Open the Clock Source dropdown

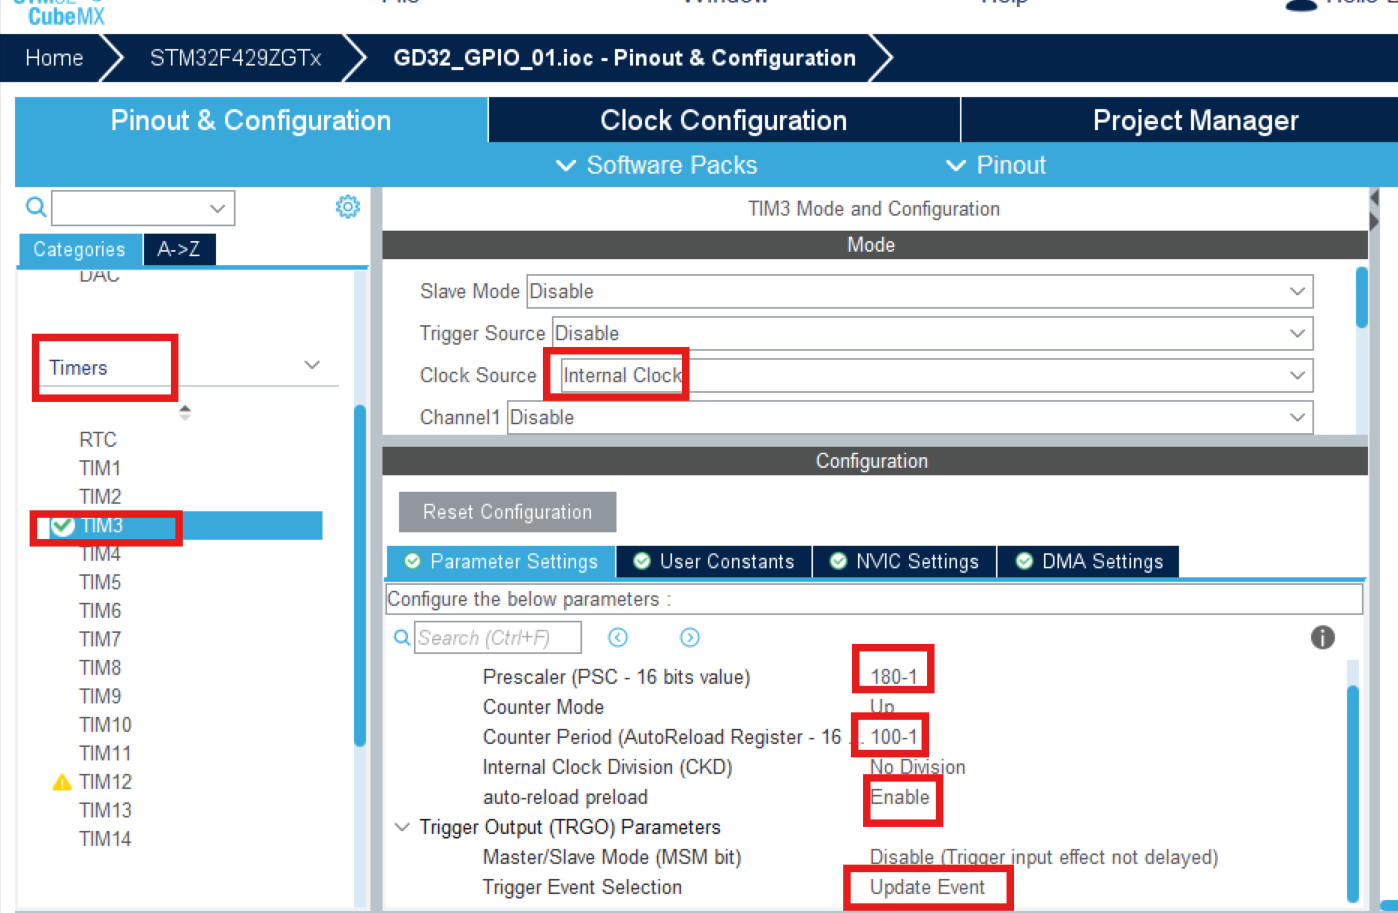click(935, 375)
